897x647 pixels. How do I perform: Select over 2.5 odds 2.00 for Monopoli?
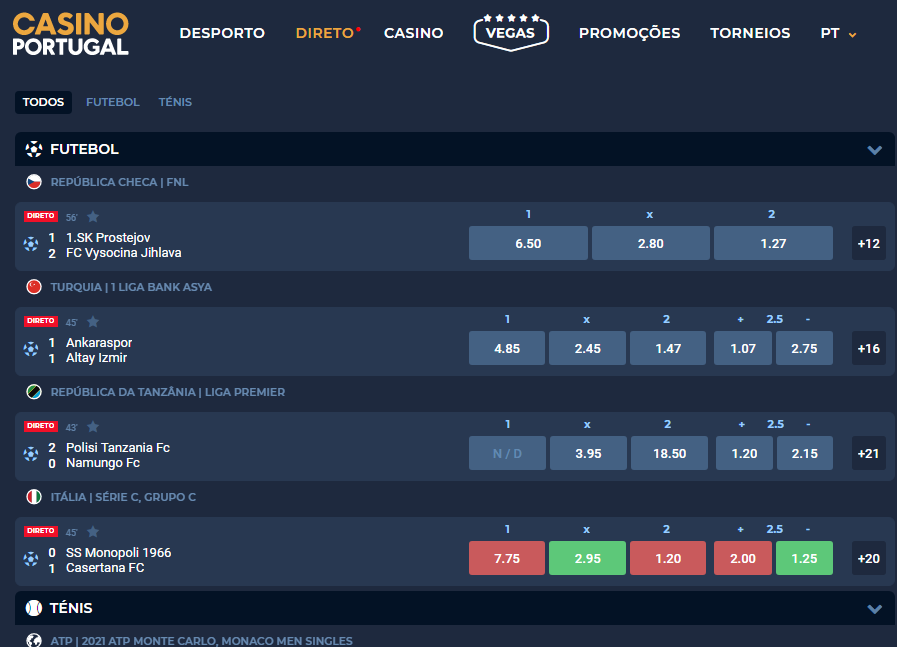tap(743, 558)
